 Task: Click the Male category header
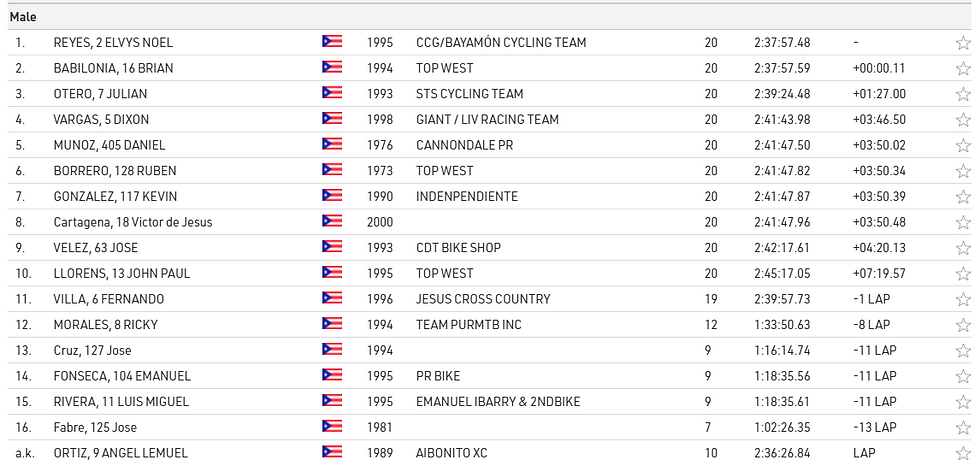point(24,17)
